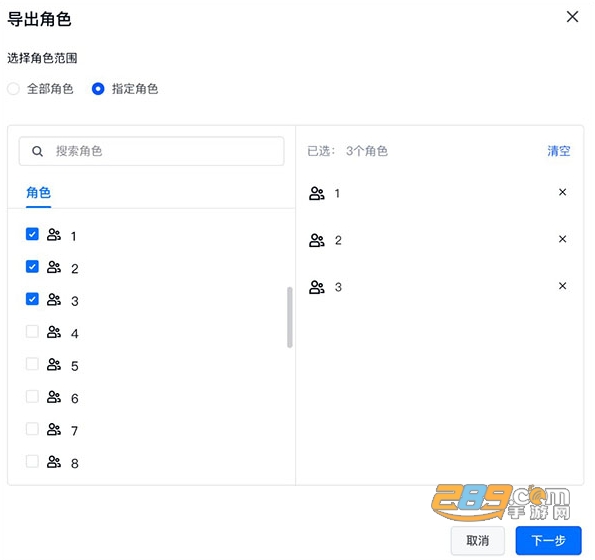Click the 取消 button
Viewport: 595px width, 560px height.
point(478,540)
